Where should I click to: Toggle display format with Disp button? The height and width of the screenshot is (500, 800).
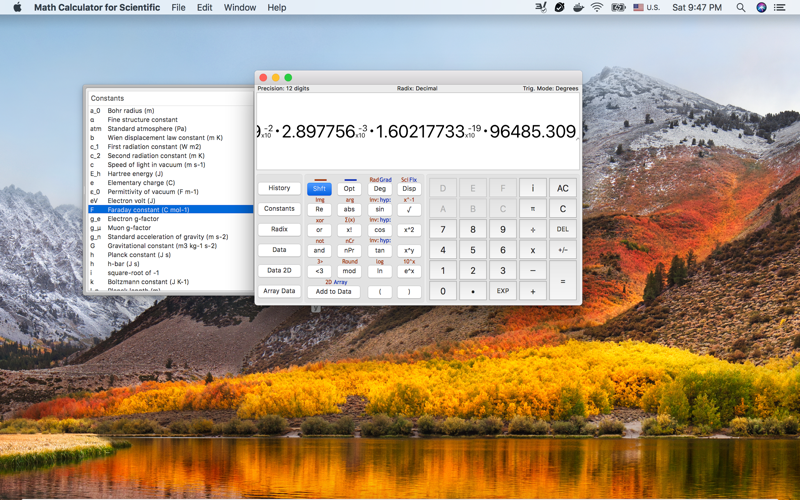409,189
